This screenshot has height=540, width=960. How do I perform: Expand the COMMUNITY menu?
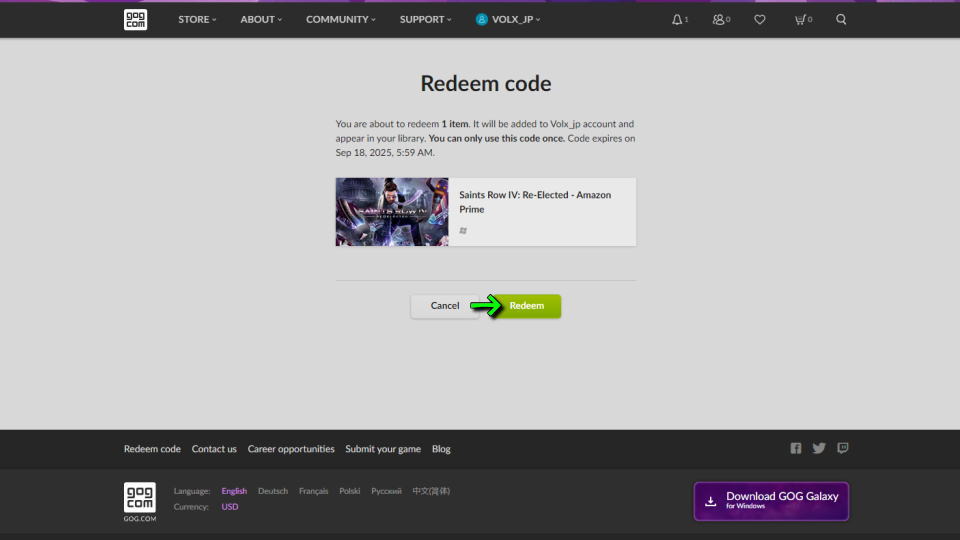(341, 20)
